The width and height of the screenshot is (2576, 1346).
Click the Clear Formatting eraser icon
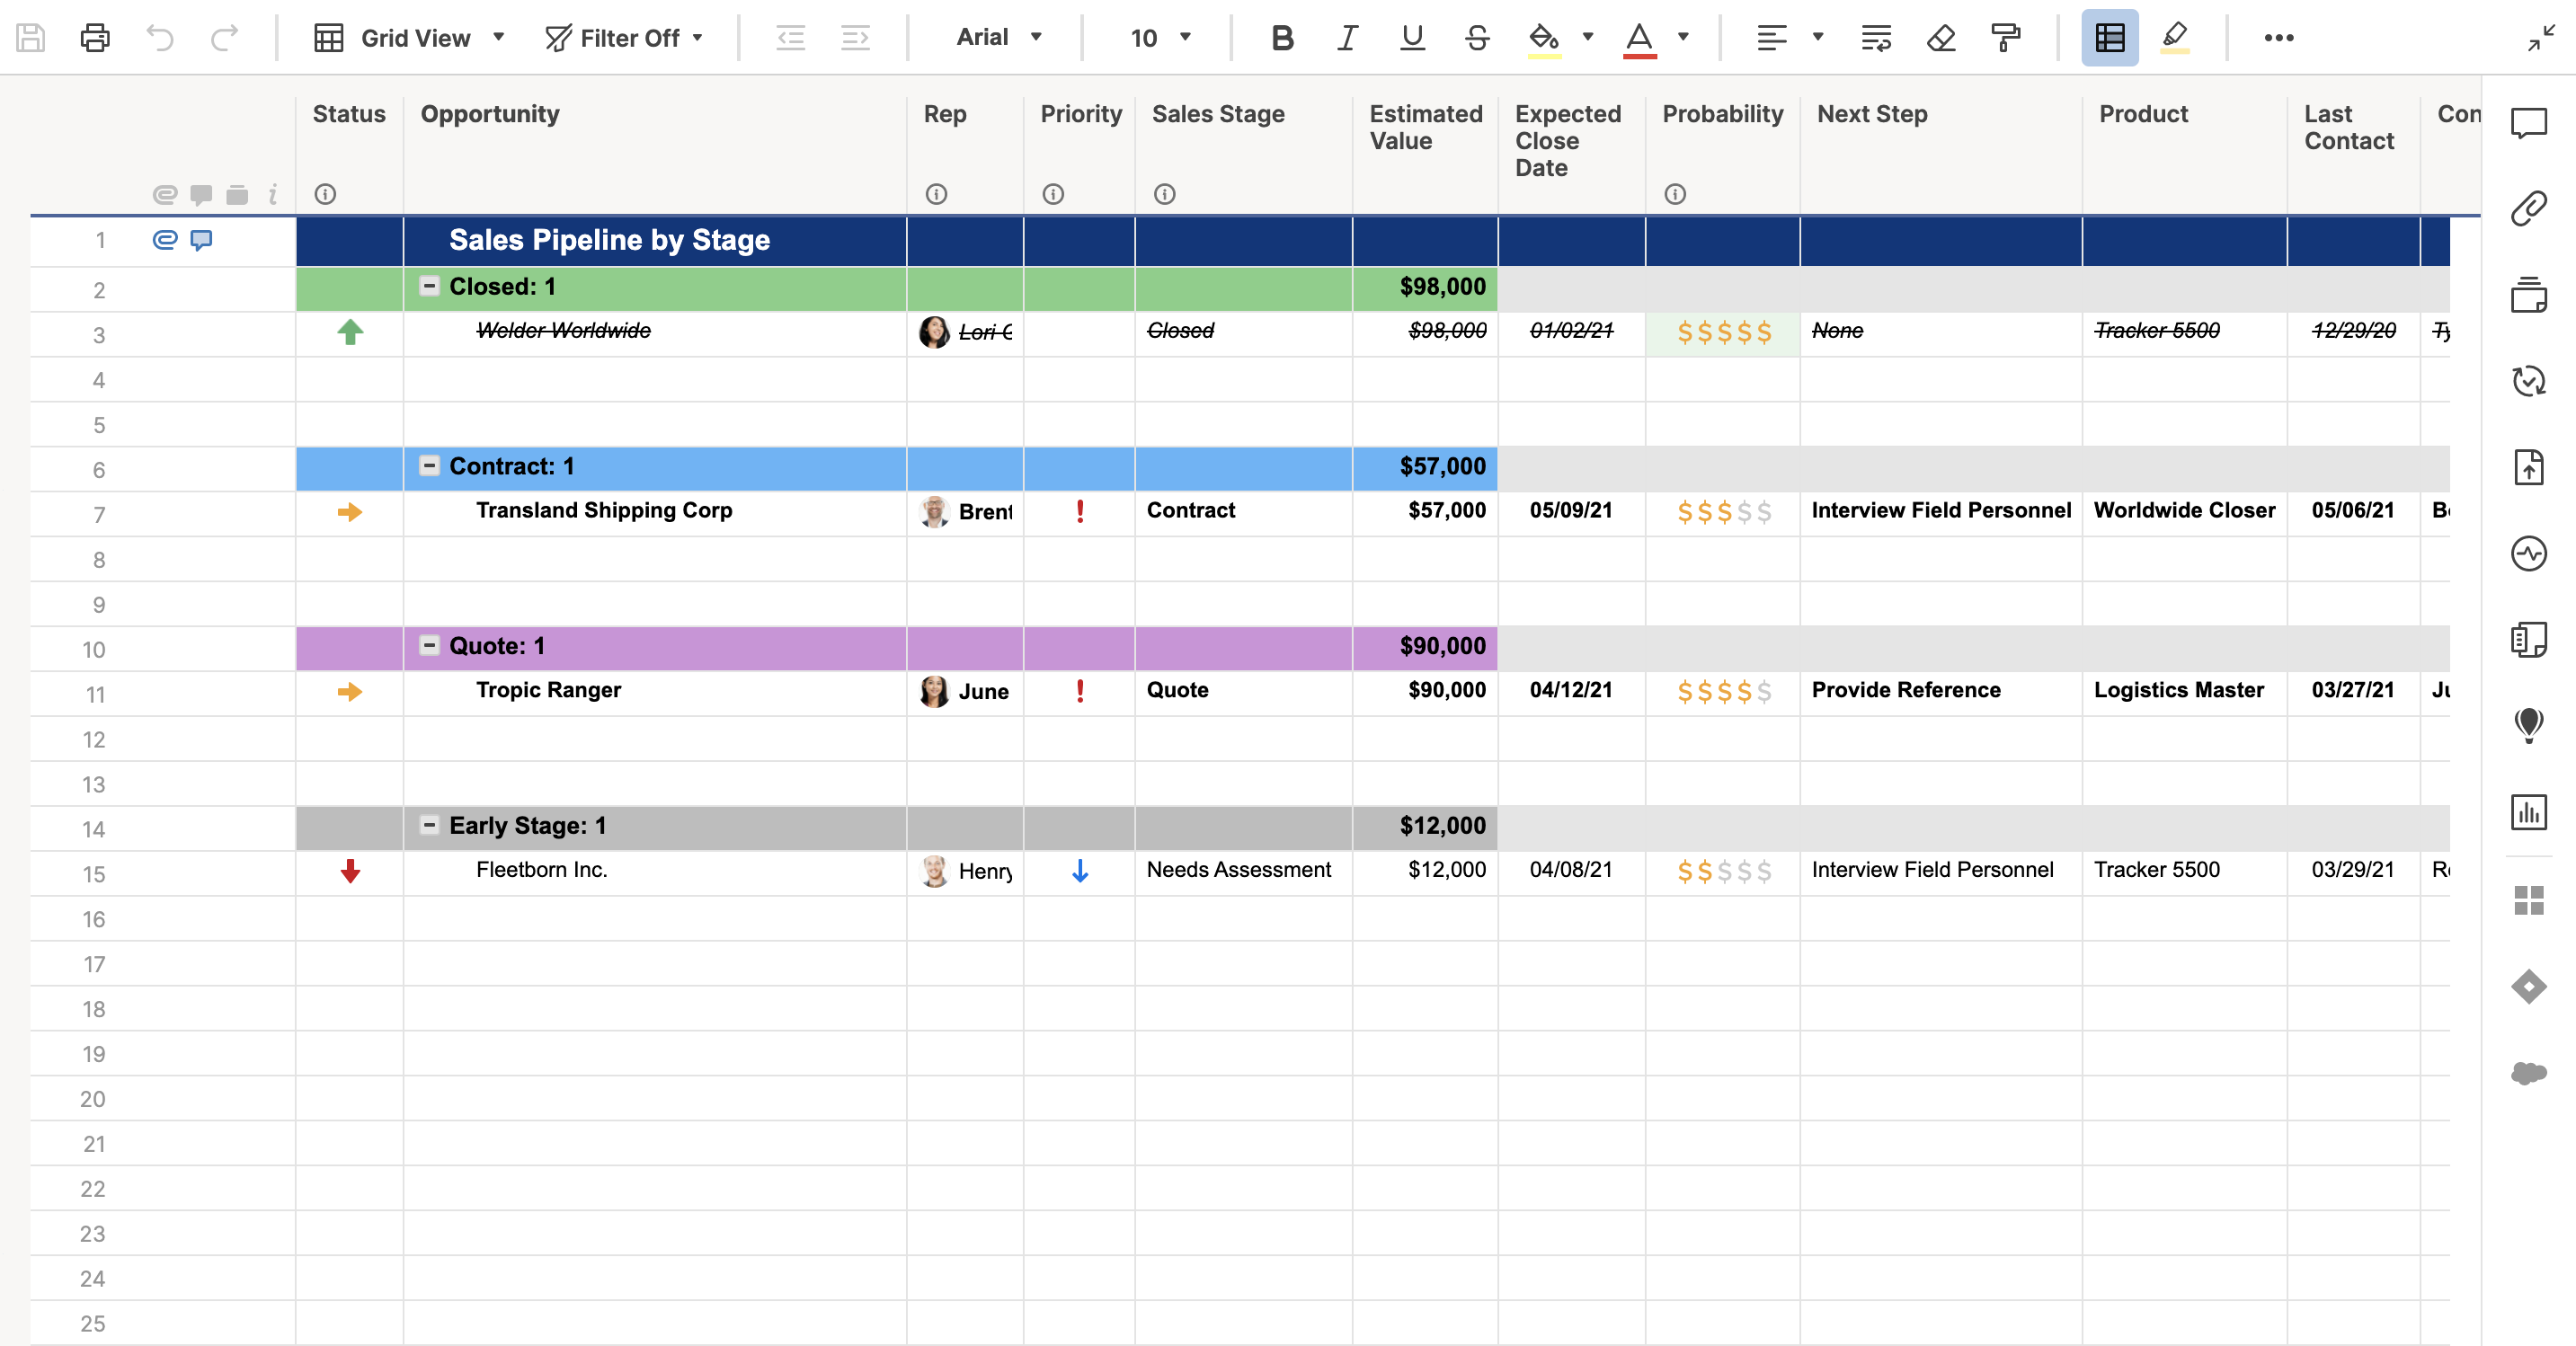1940,38
